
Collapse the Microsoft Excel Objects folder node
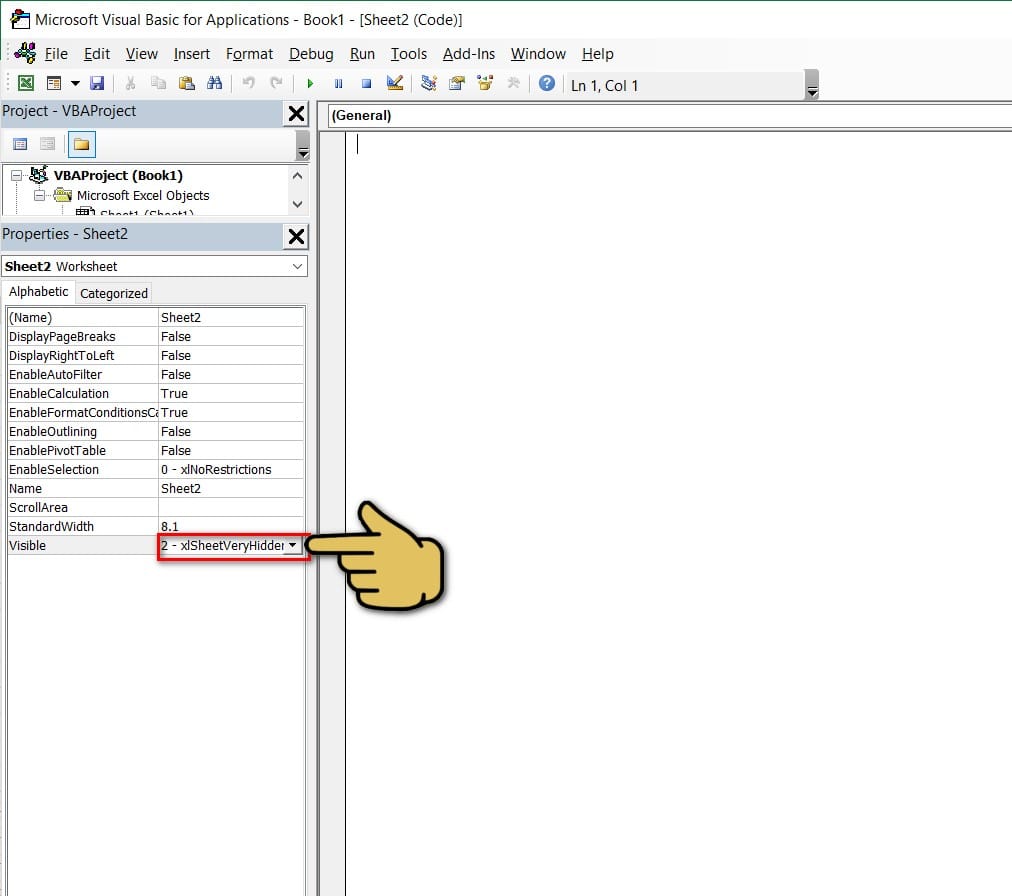click(40, 196)
